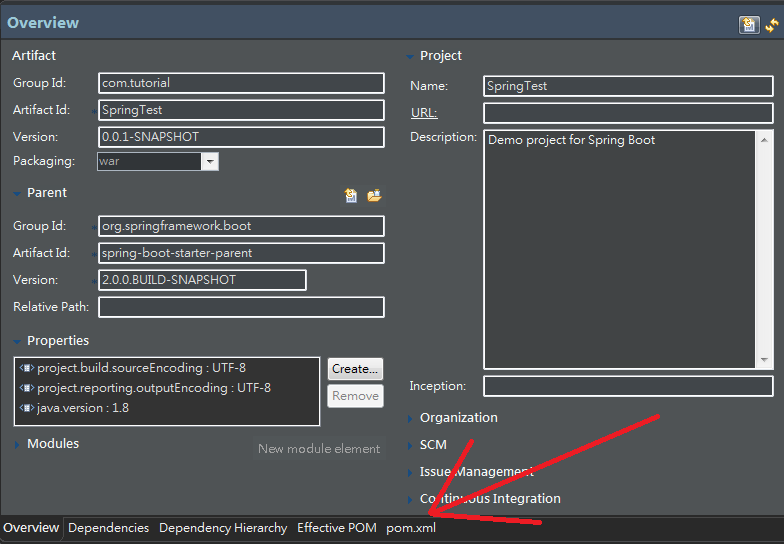Viewport: 784px width, 544px height.
Task: Expand the Issue Management section
Action: tap(410, 472)
